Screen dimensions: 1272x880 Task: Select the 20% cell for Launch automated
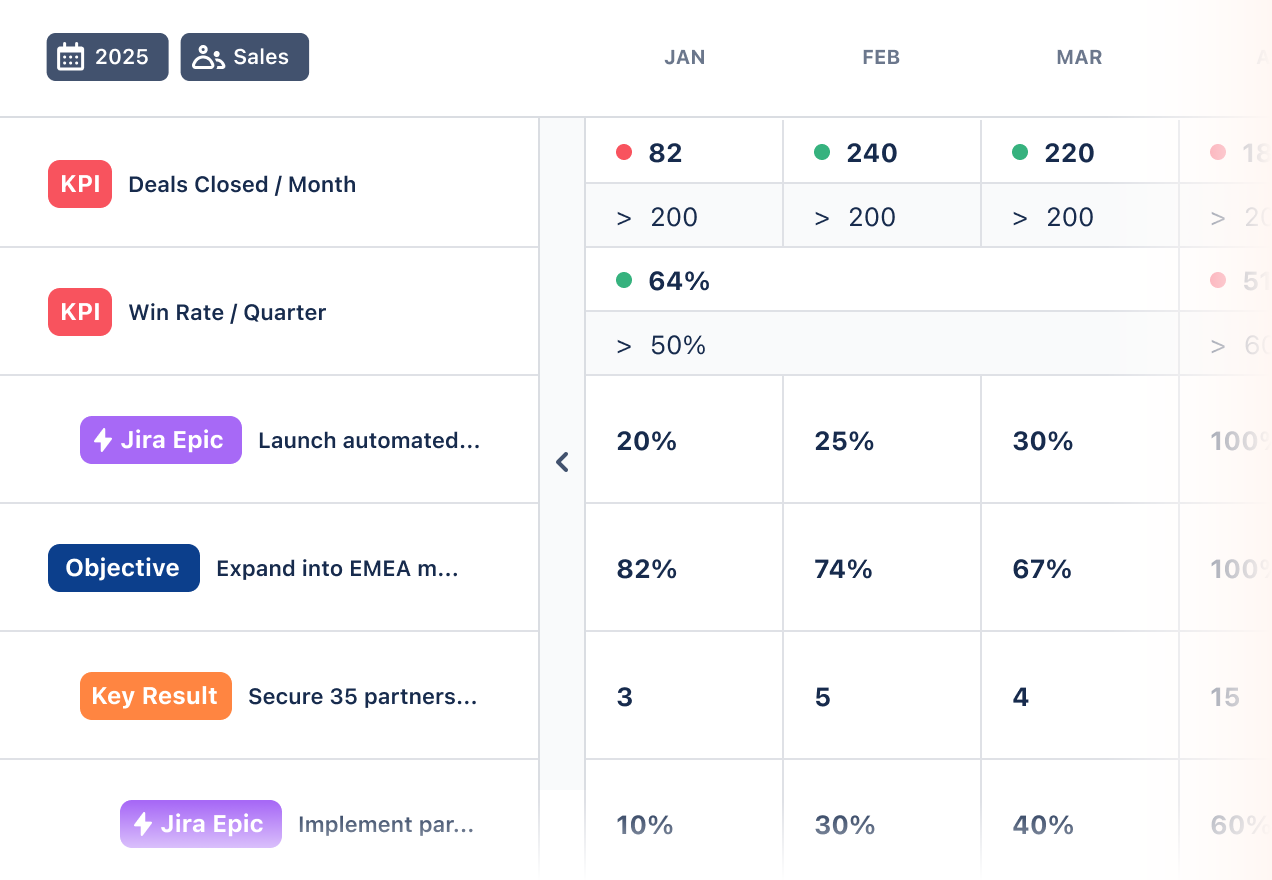[684, 440]
